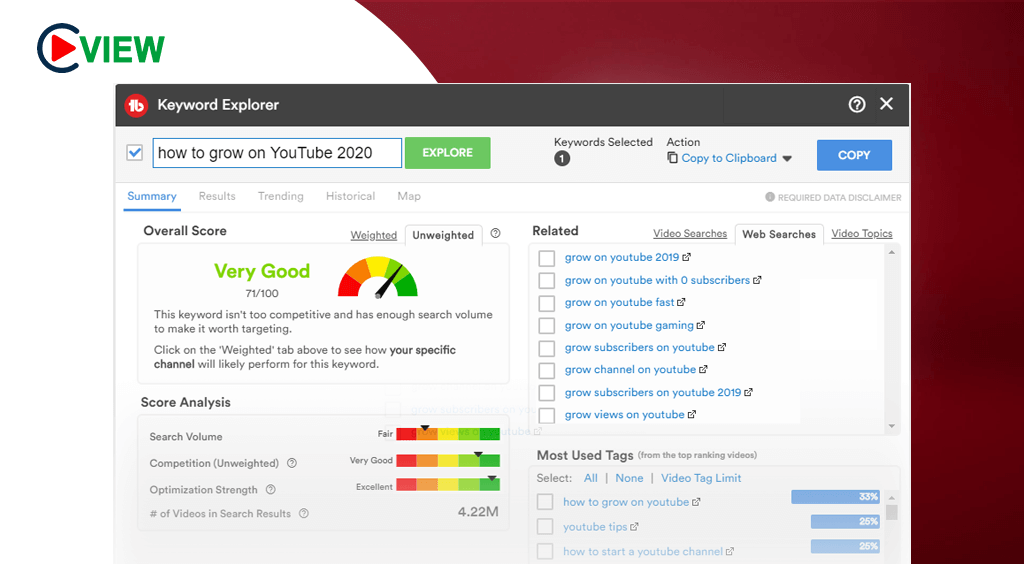This screenshot has width=1024, height=564.
Task: Open the youtube tips tag link
Action: click(x=595, y=527)
